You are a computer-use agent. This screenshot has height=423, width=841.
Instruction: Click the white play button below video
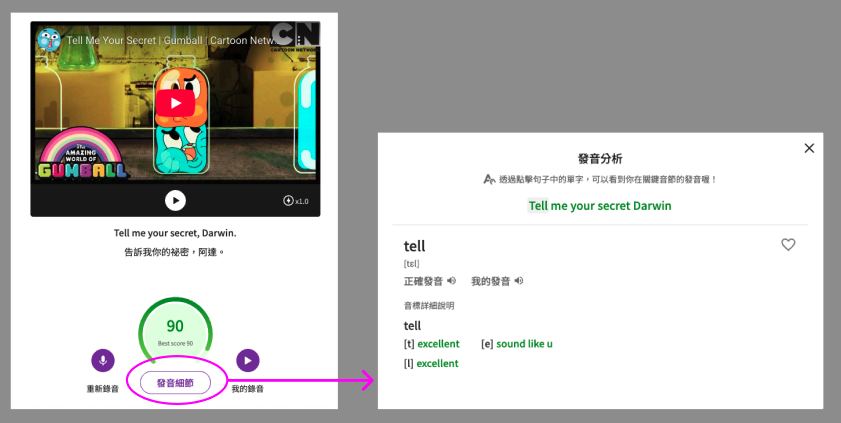pos(175,201)
